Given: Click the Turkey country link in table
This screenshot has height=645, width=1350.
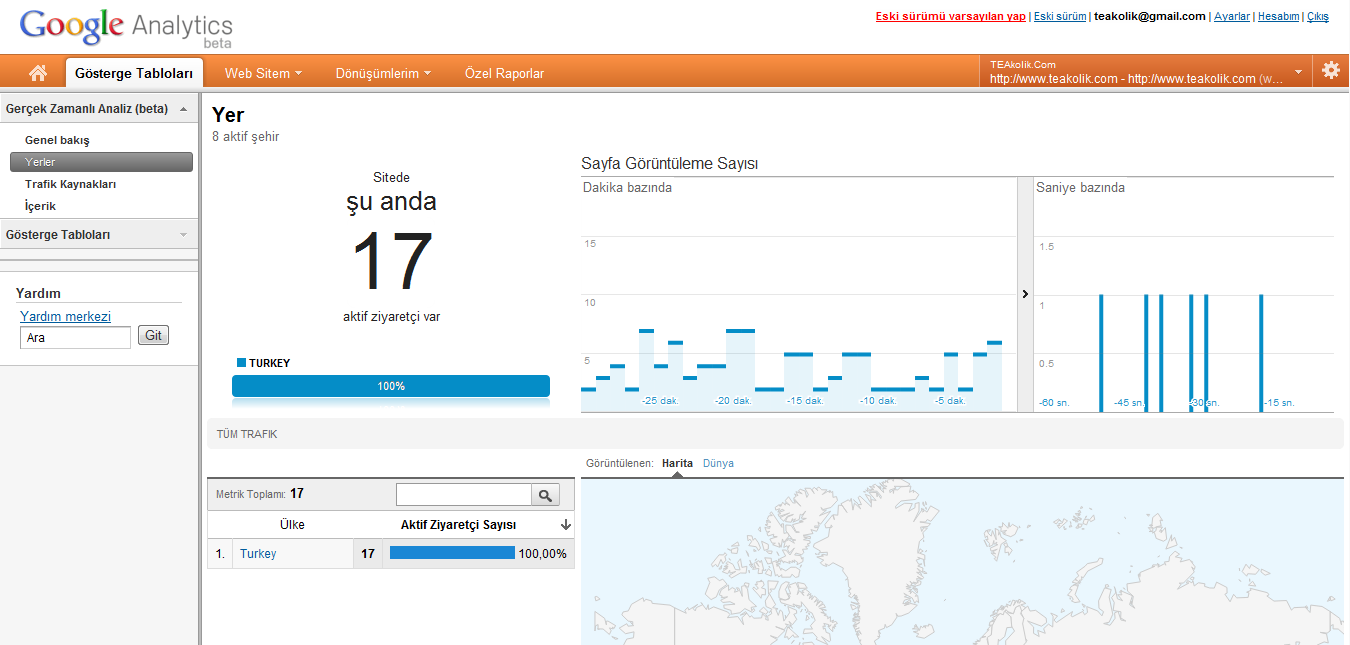Looking at the screenshot, I should coord(258,554).
